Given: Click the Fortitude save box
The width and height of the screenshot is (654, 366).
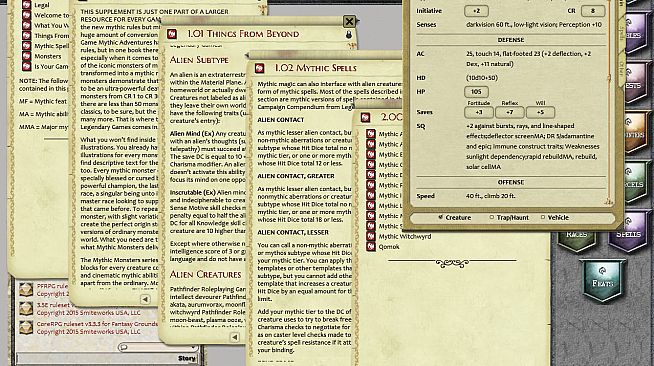Looking at the screenshot, I should (x=479, y=113).
